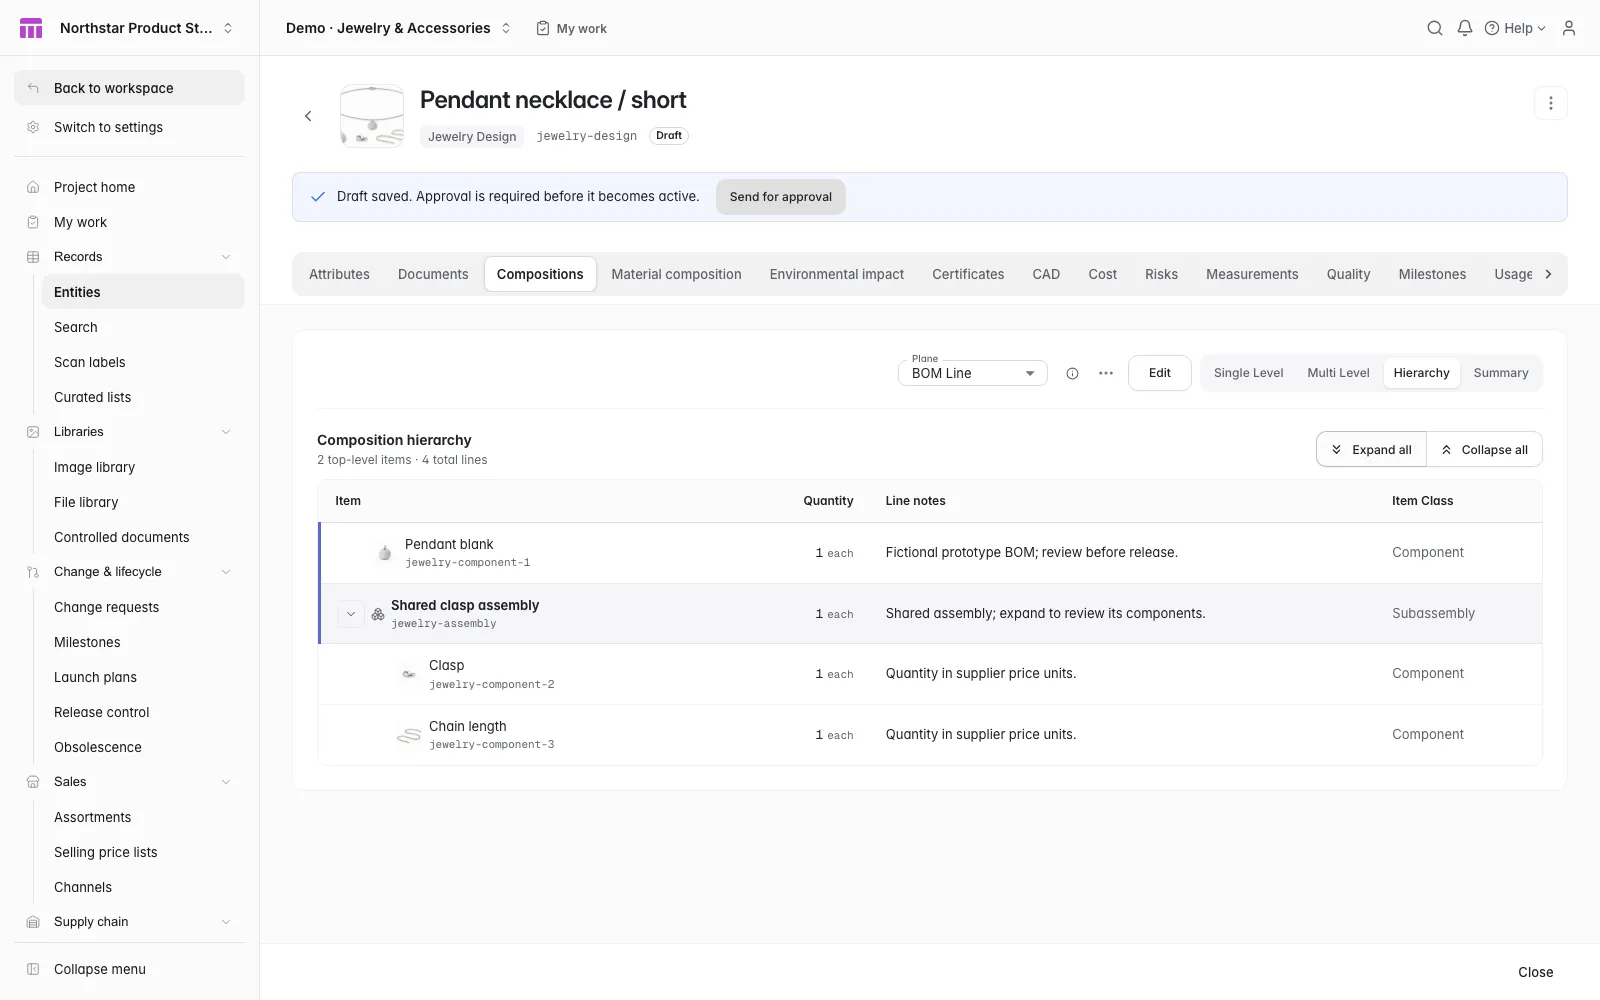Collapse the Records section in sidebar
The image size is (1600, 1000).
pos(226,257)
